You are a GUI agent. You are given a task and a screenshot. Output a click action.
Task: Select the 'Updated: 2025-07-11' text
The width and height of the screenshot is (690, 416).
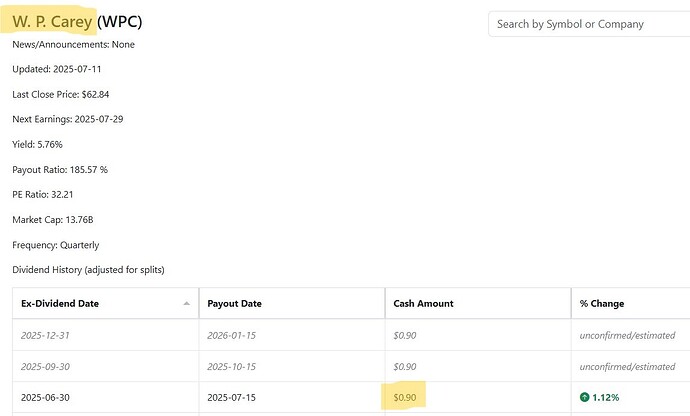tap(57, 69)
